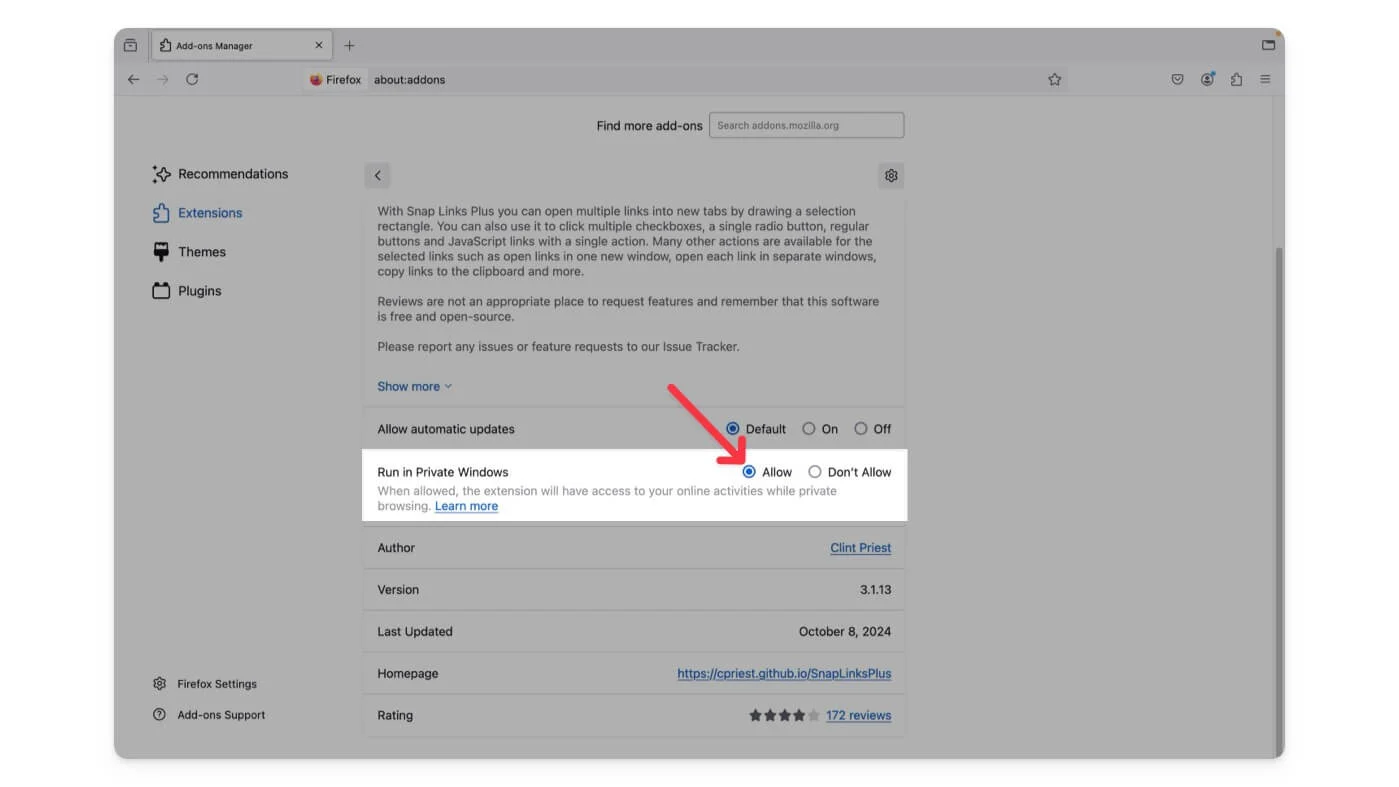The width and height of the screenshot is (1399, 787).
Task: Go back using the browser back arrow
Action: click(x=134, y=79)
